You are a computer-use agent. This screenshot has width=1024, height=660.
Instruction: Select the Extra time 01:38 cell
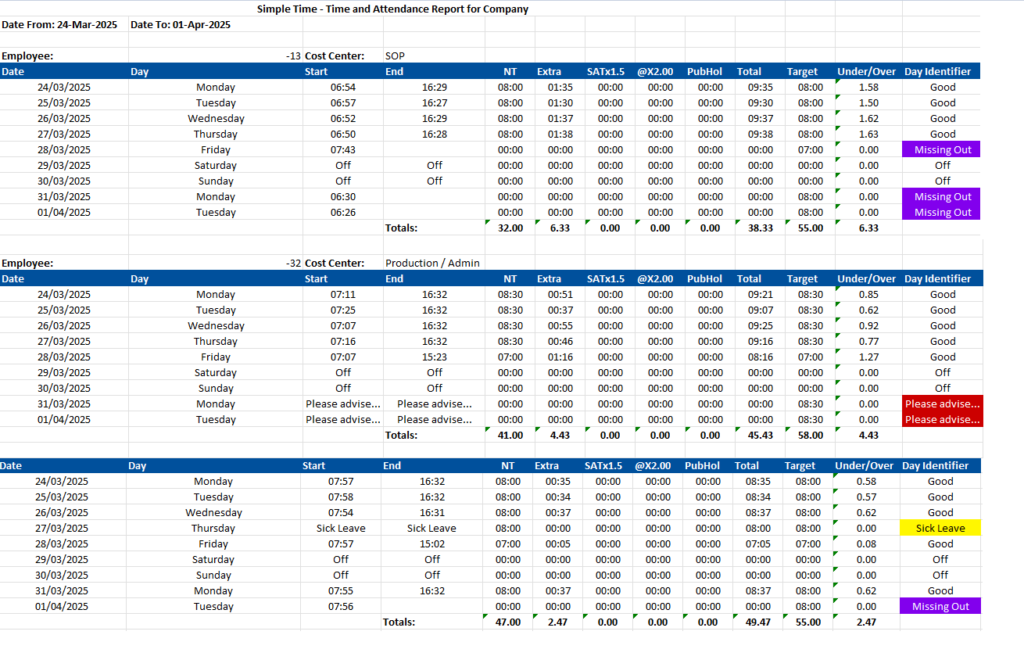(x=560, y=134)
